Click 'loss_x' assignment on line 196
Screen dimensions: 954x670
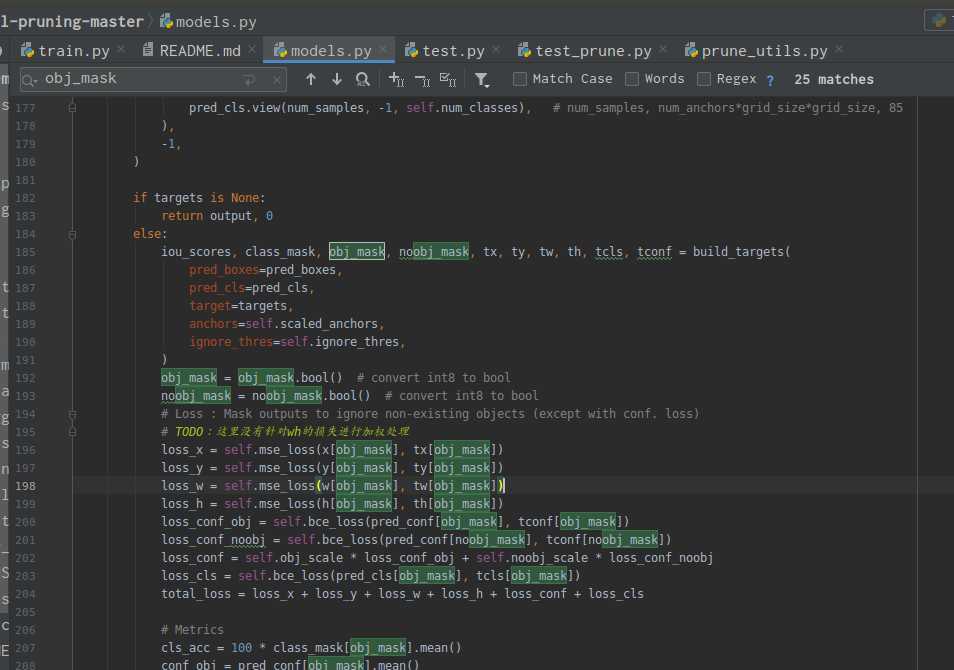click(x=182, y=450)
